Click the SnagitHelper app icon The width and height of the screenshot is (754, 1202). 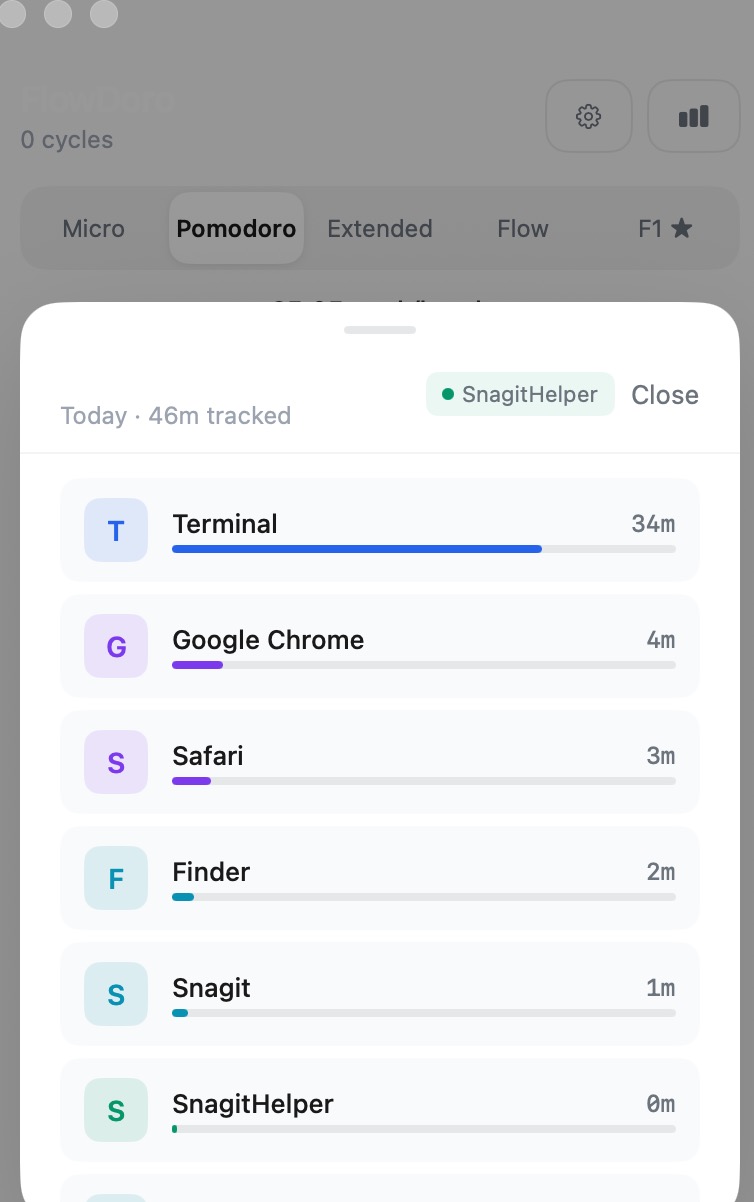[x=116, y=1110]
